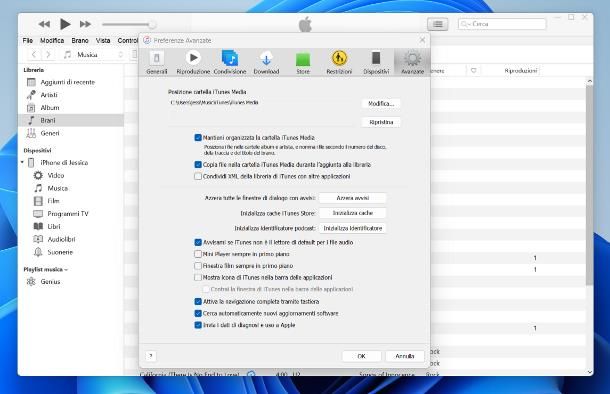Uncheck Invia i dati di diagnosi ad Apple
The height and width of the screenshot is (394, 610).
[198, 325]
